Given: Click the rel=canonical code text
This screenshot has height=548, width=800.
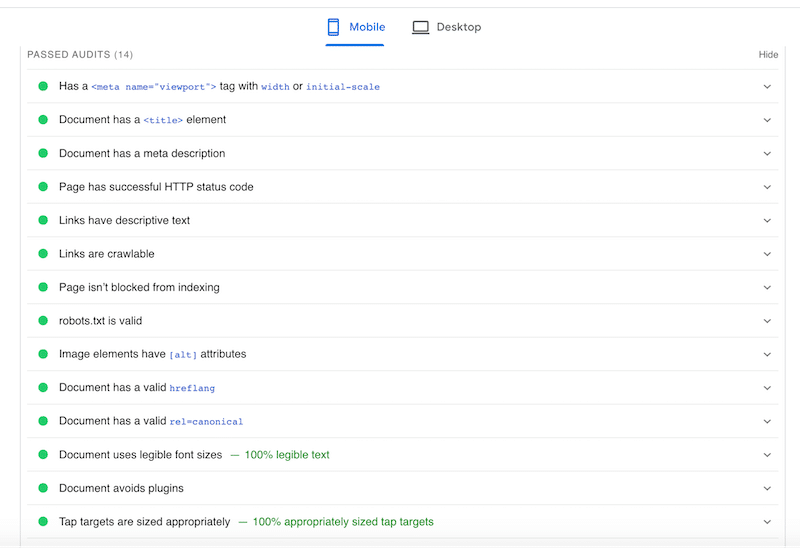Looking at the screenshot, I should pyautogui.click(x=206, y=421).
